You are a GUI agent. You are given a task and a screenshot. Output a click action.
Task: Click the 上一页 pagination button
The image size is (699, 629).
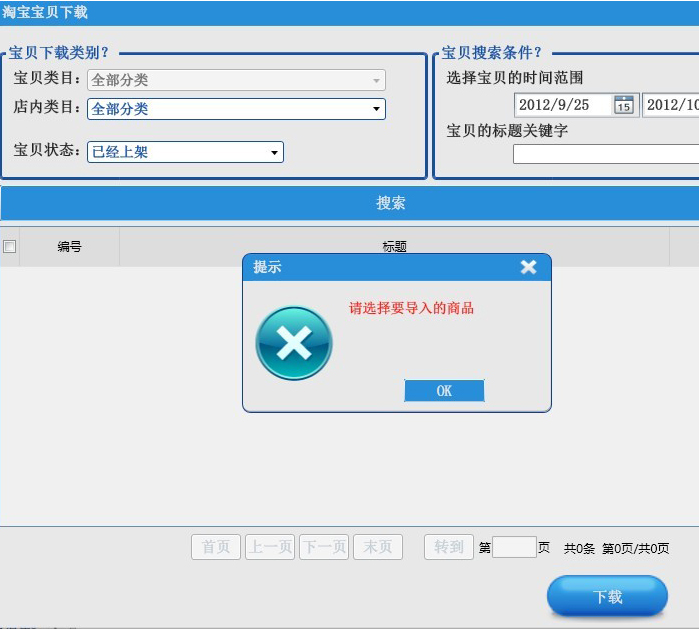[270, 547]
